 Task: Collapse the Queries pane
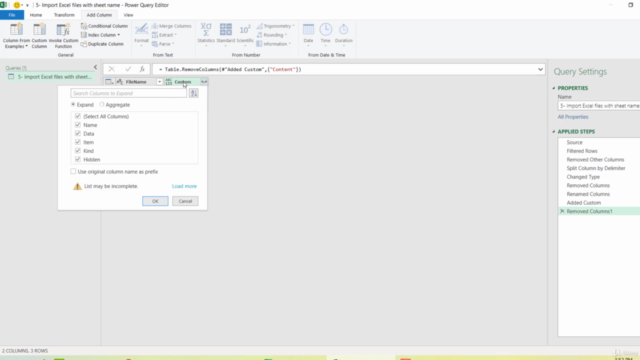pos(95,67)
